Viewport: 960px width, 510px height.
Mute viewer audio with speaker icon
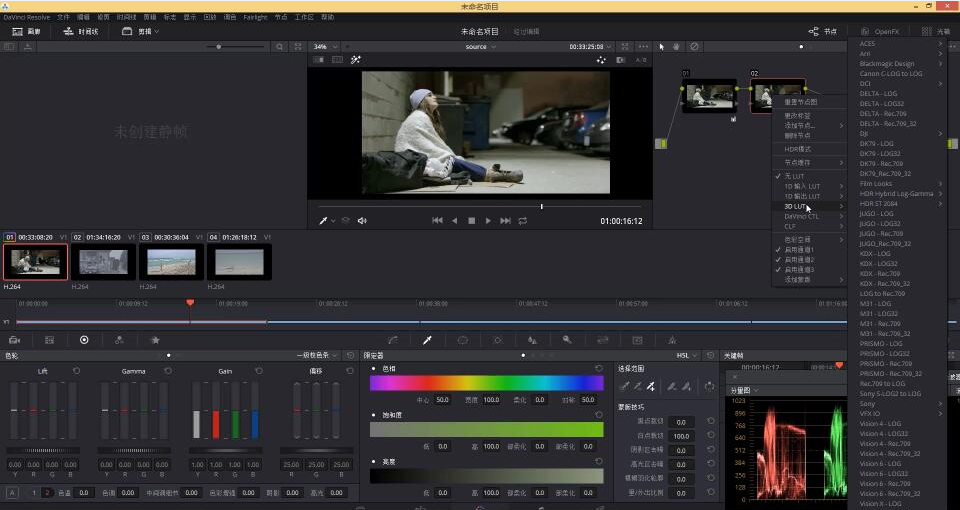coord(362,220)
